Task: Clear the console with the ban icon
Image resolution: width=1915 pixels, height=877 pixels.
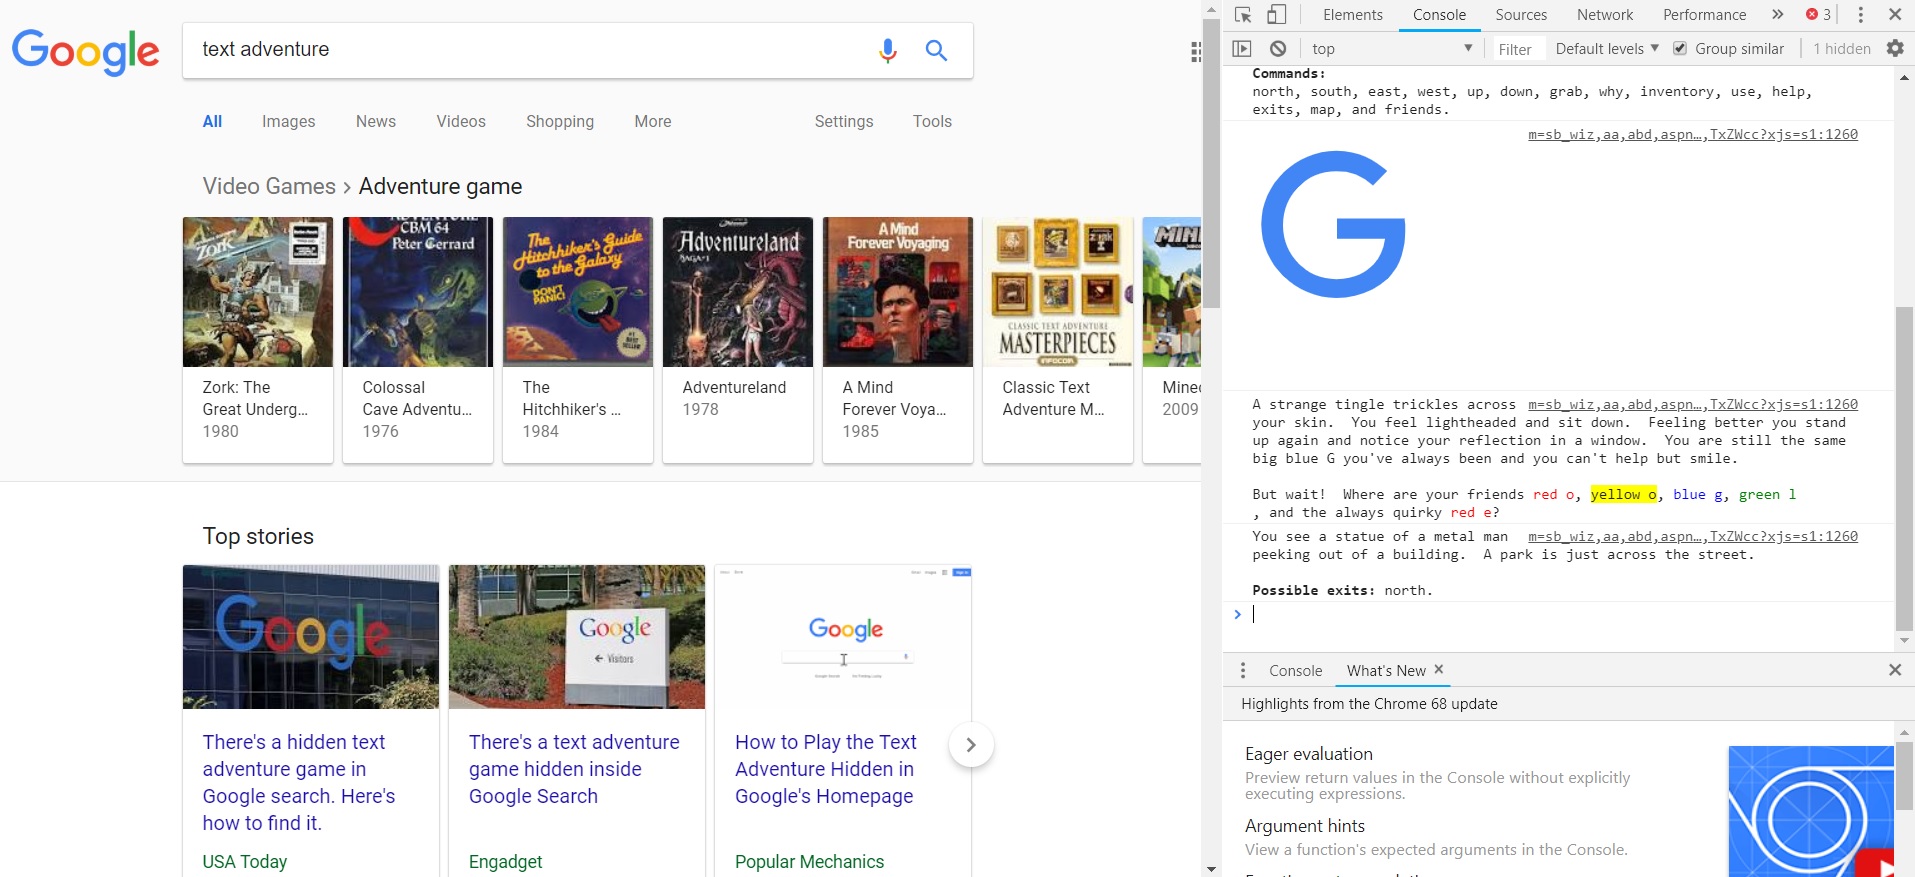Action: (1277, 49)
